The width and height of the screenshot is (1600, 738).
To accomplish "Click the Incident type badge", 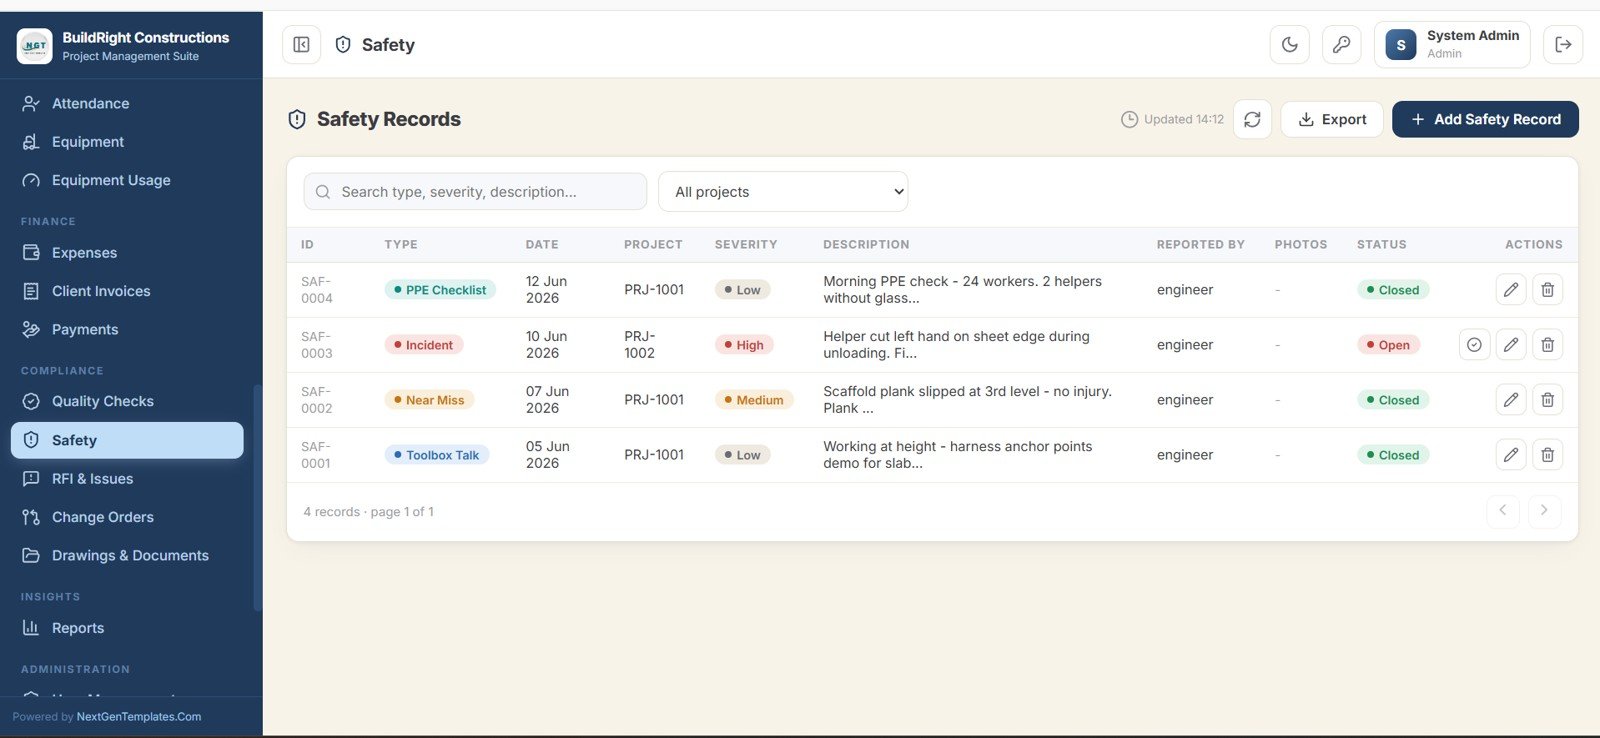I will coord(424,345).
